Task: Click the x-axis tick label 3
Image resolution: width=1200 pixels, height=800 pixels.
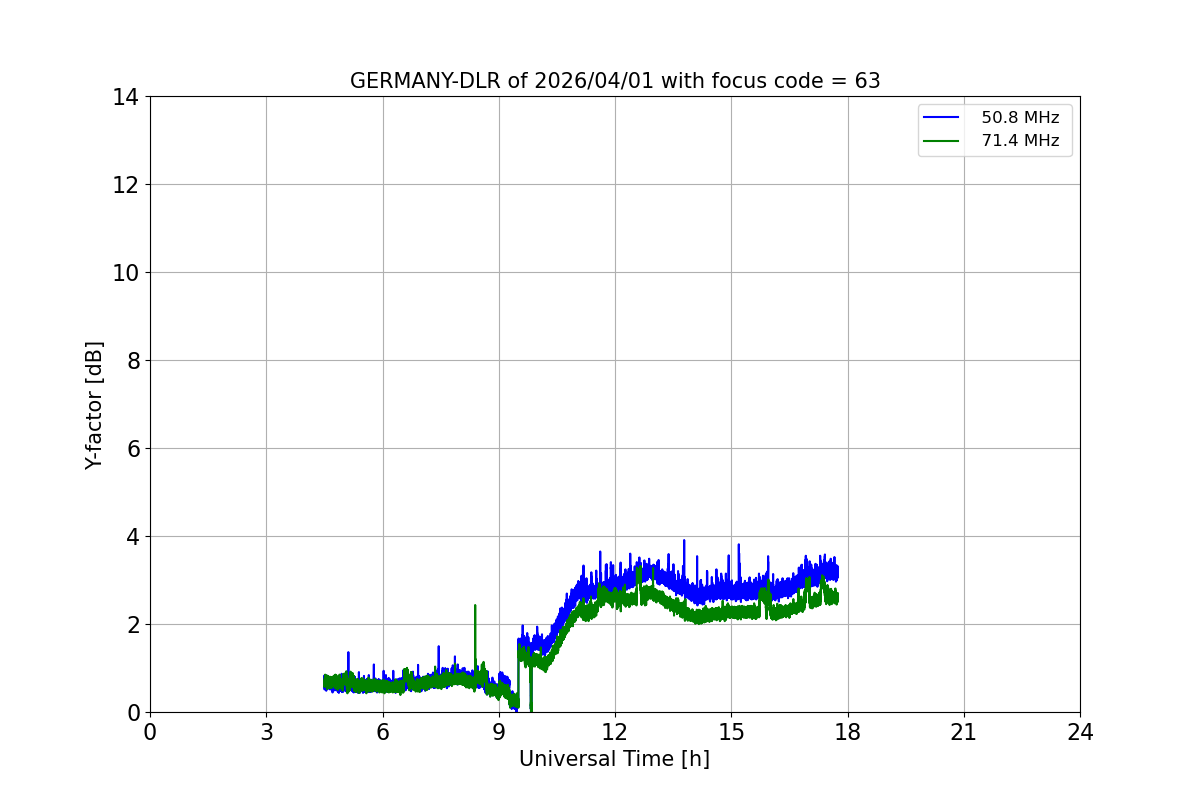Action: pyautogui.click(x=266, y=732)
